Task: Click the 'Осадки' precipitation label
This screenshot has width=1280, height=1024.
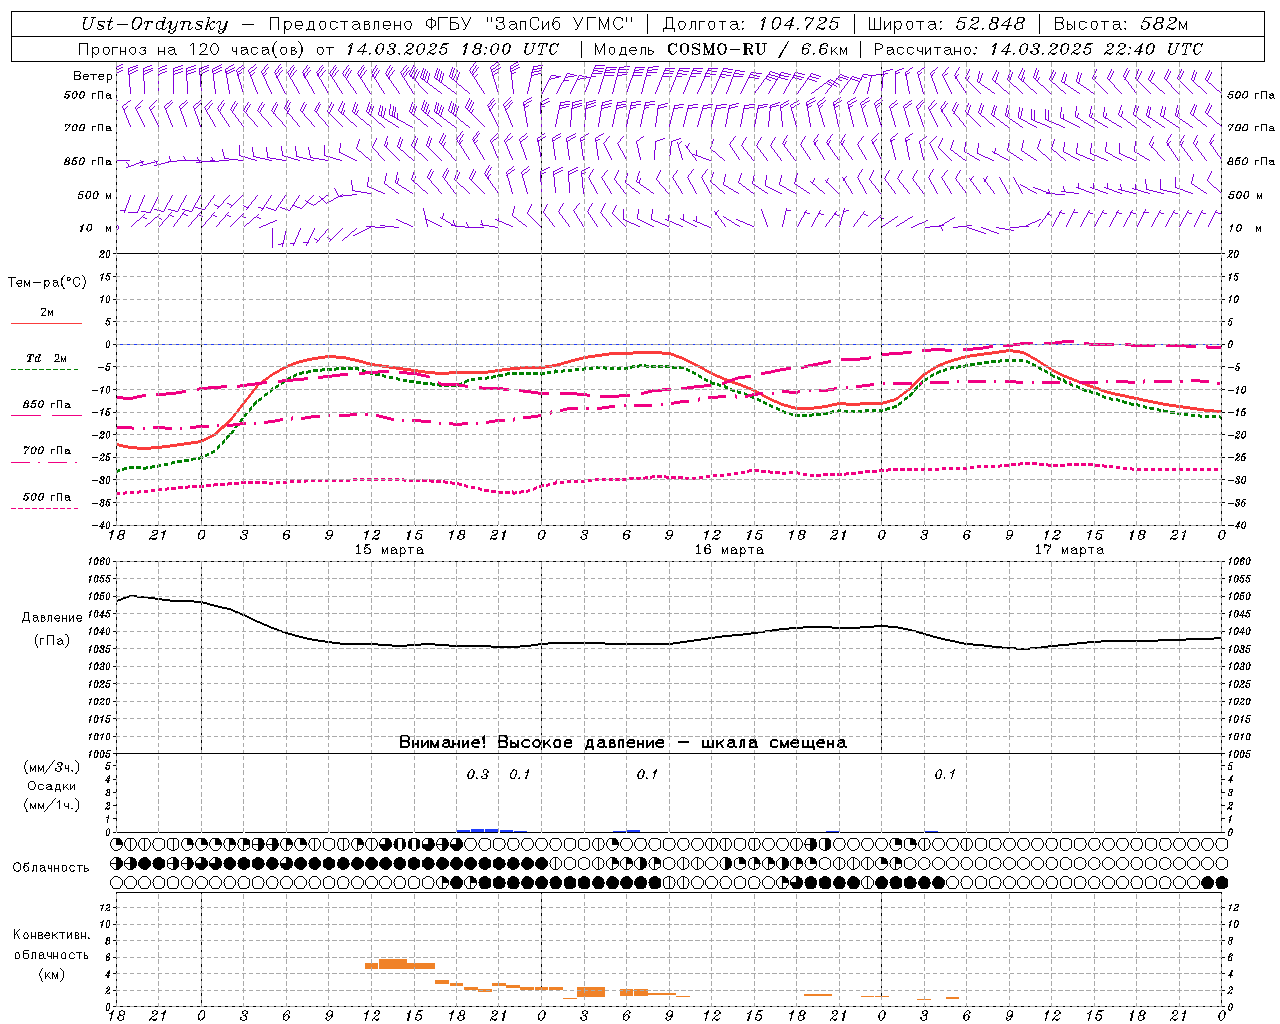Action: click(52, 786)
